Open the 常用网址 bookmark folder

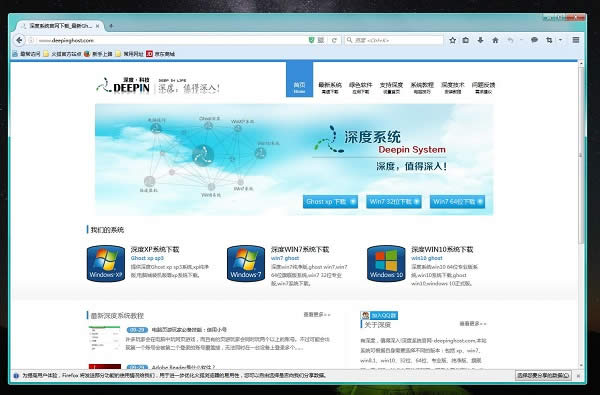(x=129, y=54)
